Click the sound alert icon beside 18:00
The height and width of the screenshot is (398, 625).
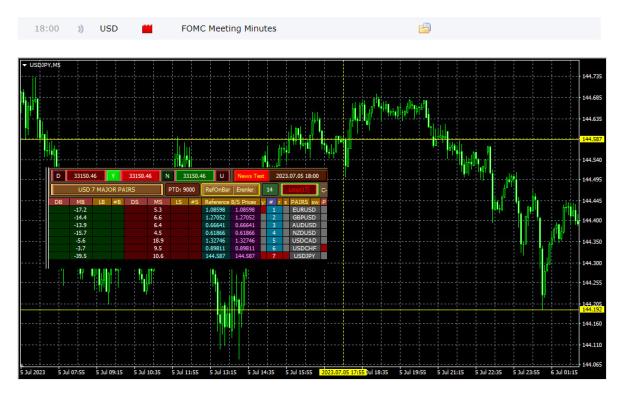point(81,29)
